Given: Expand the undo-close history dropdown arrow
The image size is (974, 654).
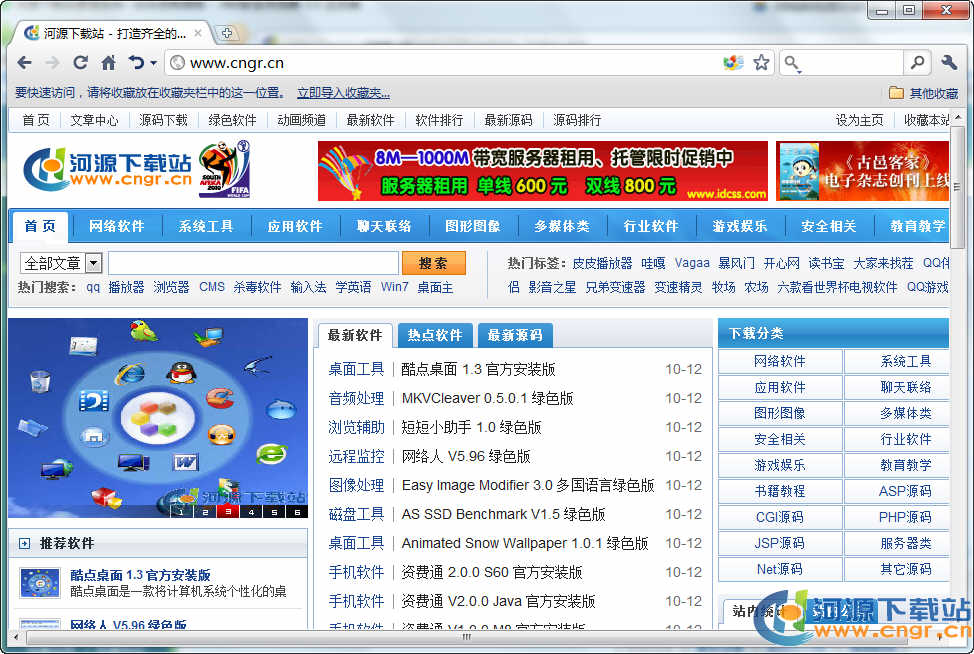Looking at the screenshot, I should click(153, 64).
